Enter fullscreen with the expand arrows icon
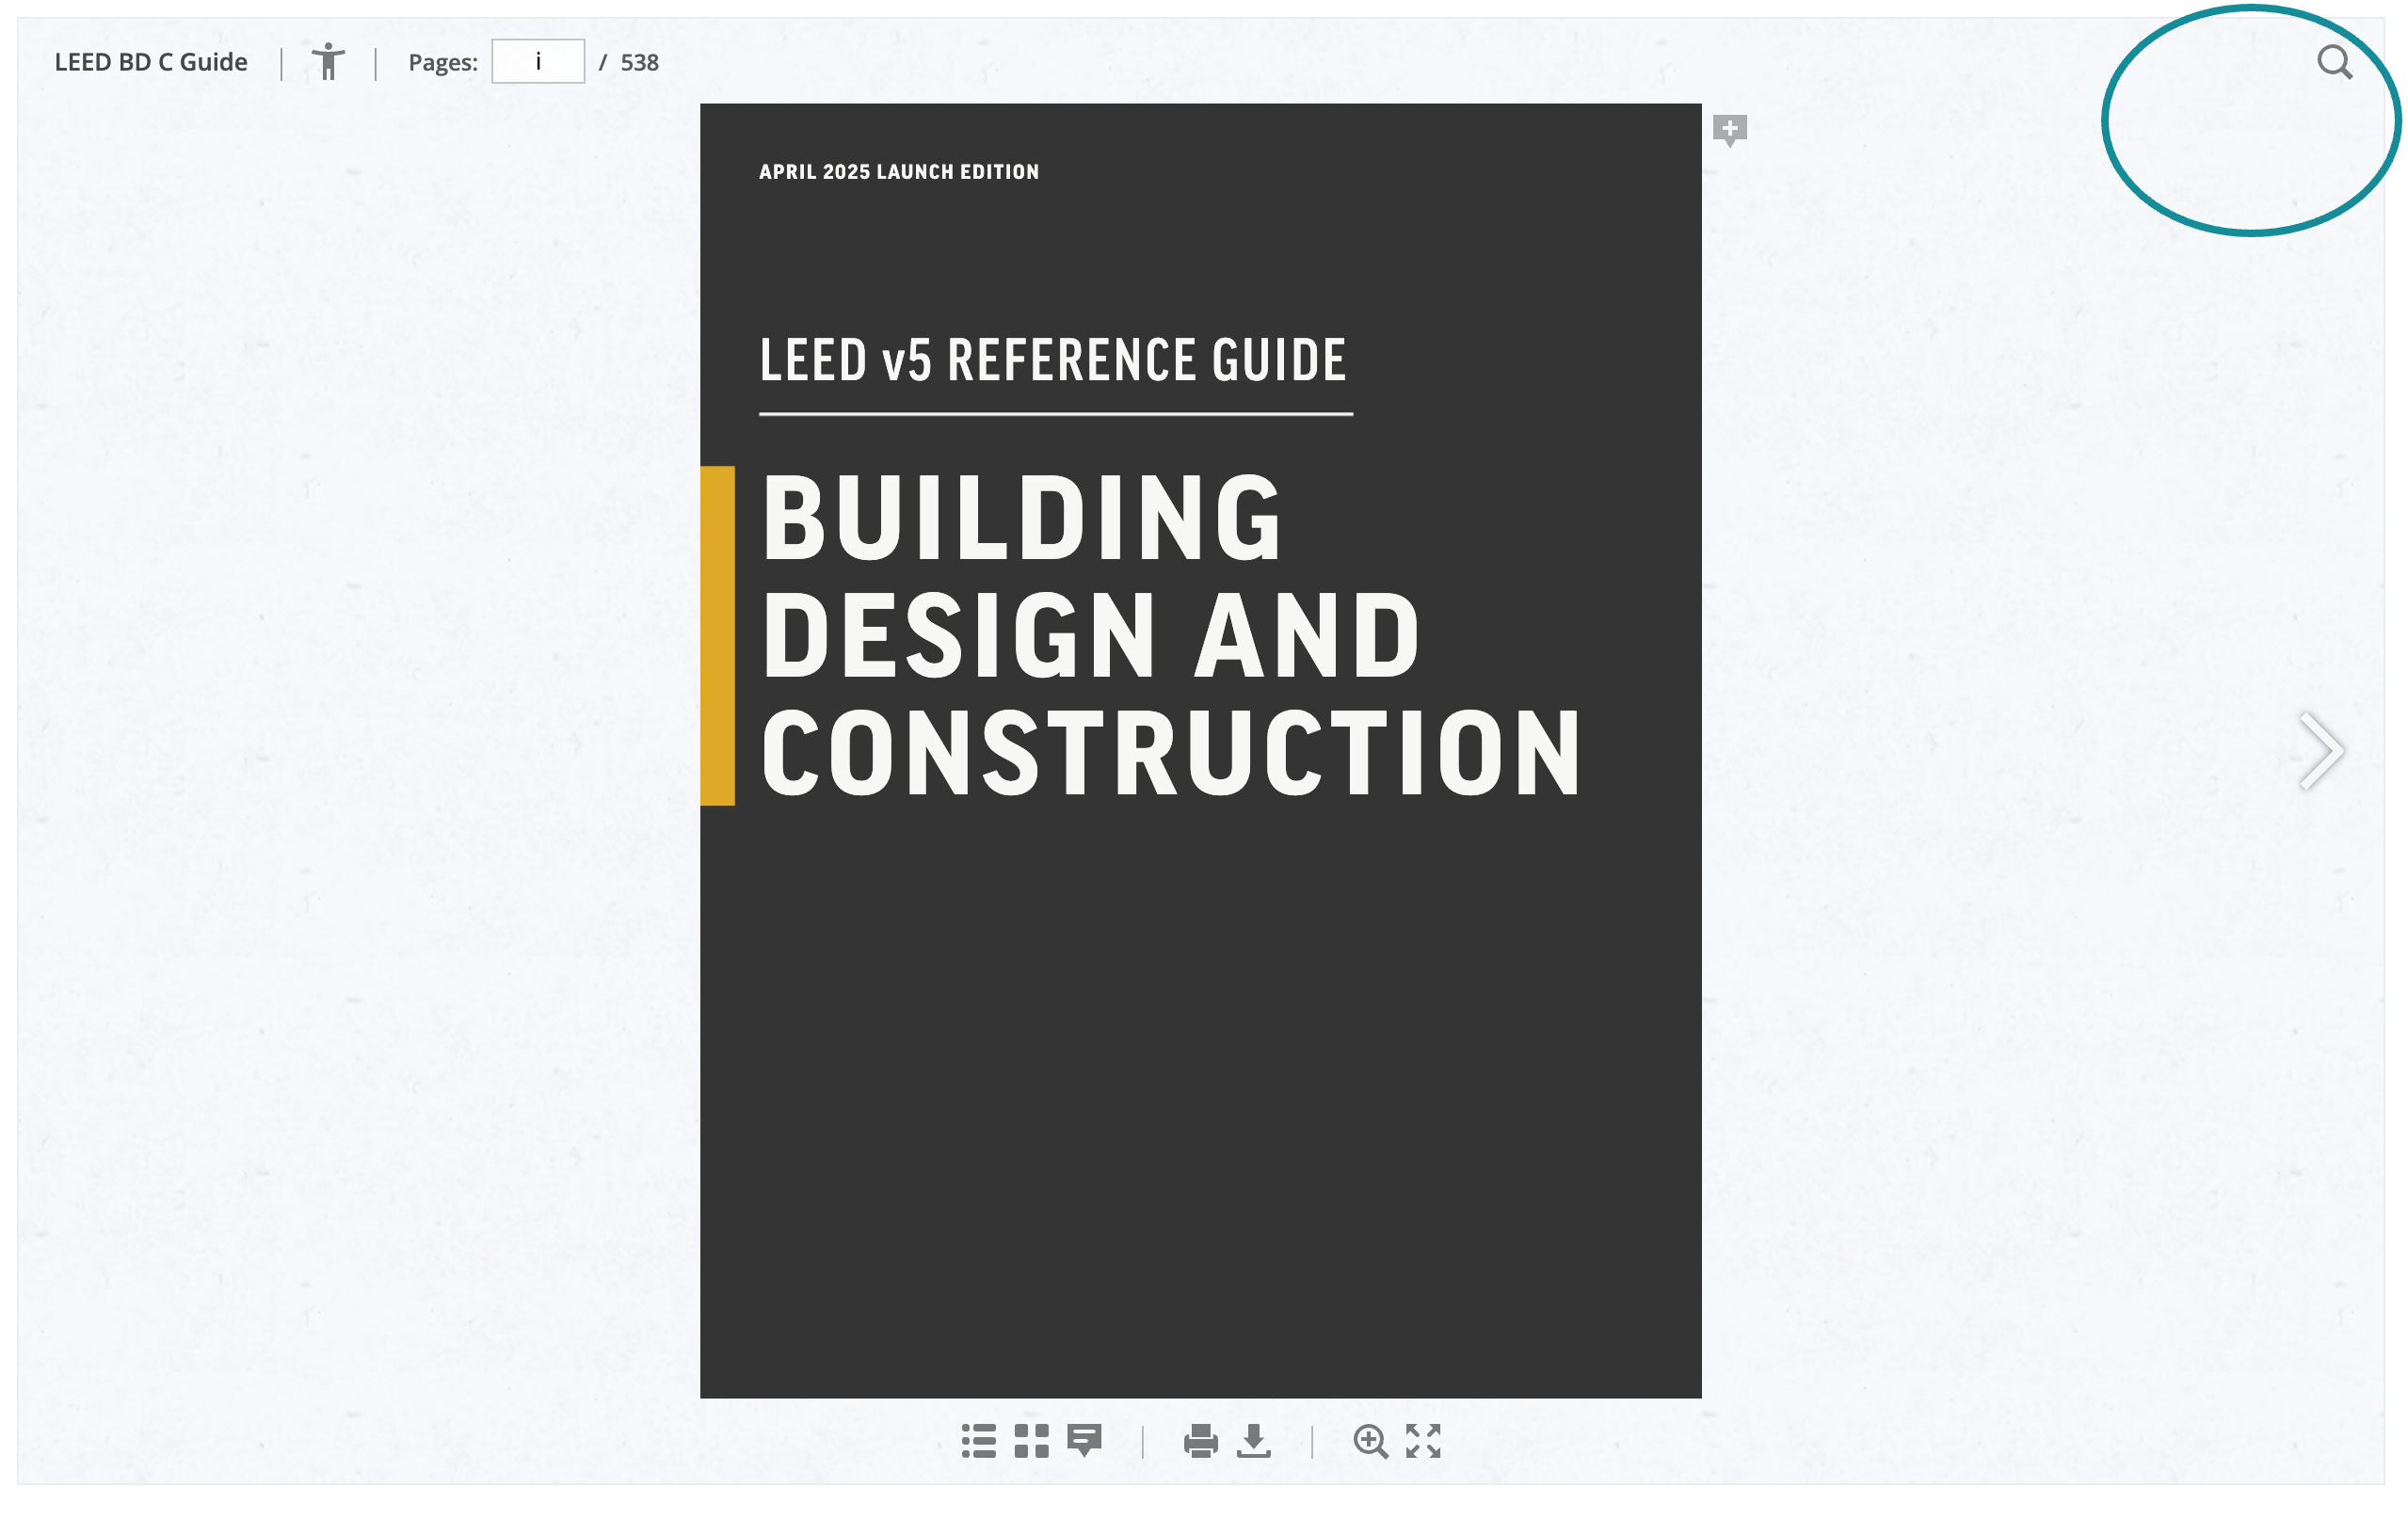 [1423, 1441]
